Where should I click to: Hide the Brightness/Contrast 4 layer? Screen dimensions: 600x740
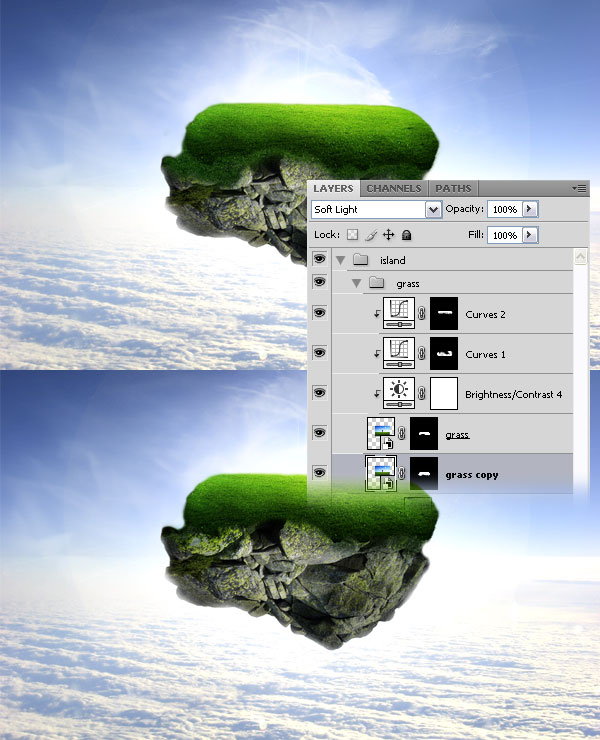[x=320, y=393]
